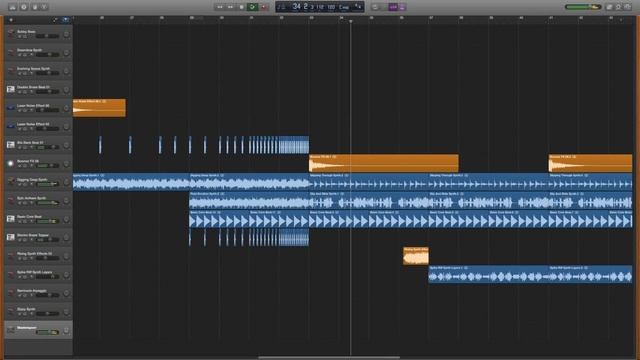The height and width of the screenshot is (360, 640).
Task: Solo the Digging Deep Synth track
Action: 24,184
